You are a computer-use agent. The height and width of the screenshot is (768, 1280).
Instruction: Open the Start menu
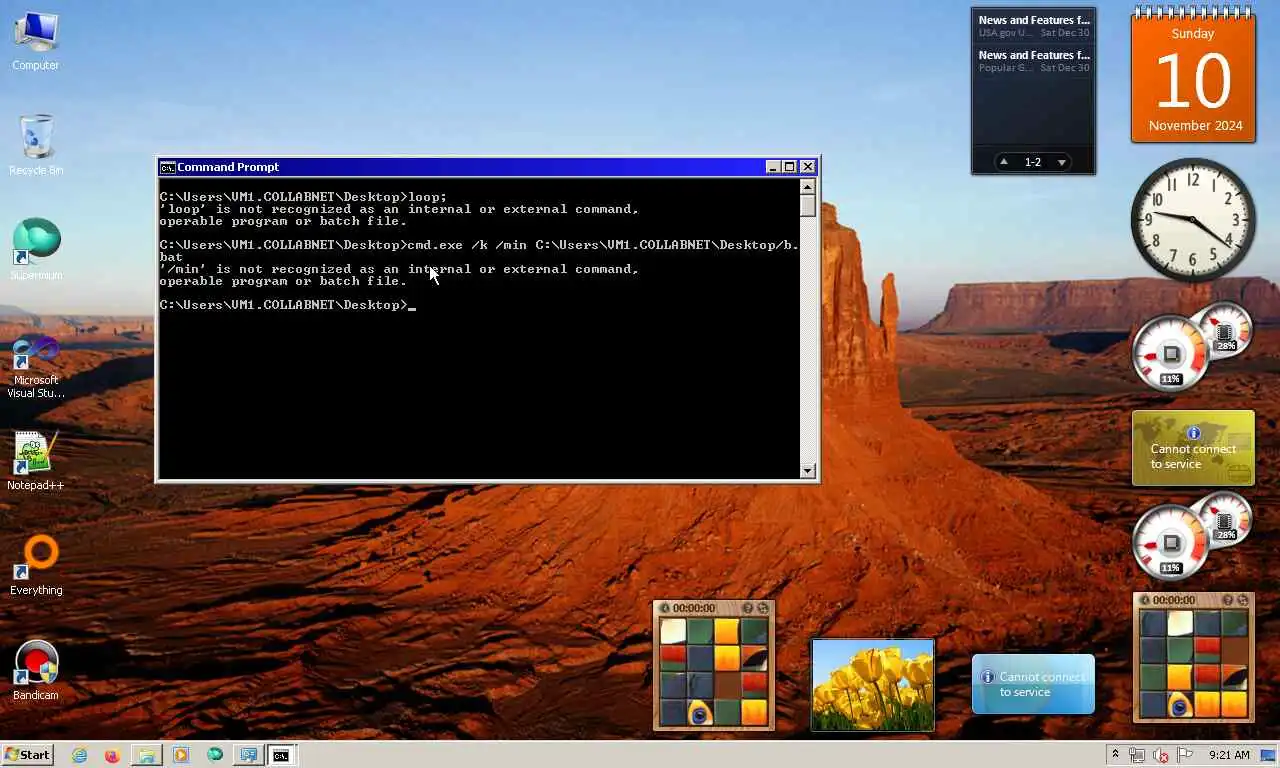point(28,755)
